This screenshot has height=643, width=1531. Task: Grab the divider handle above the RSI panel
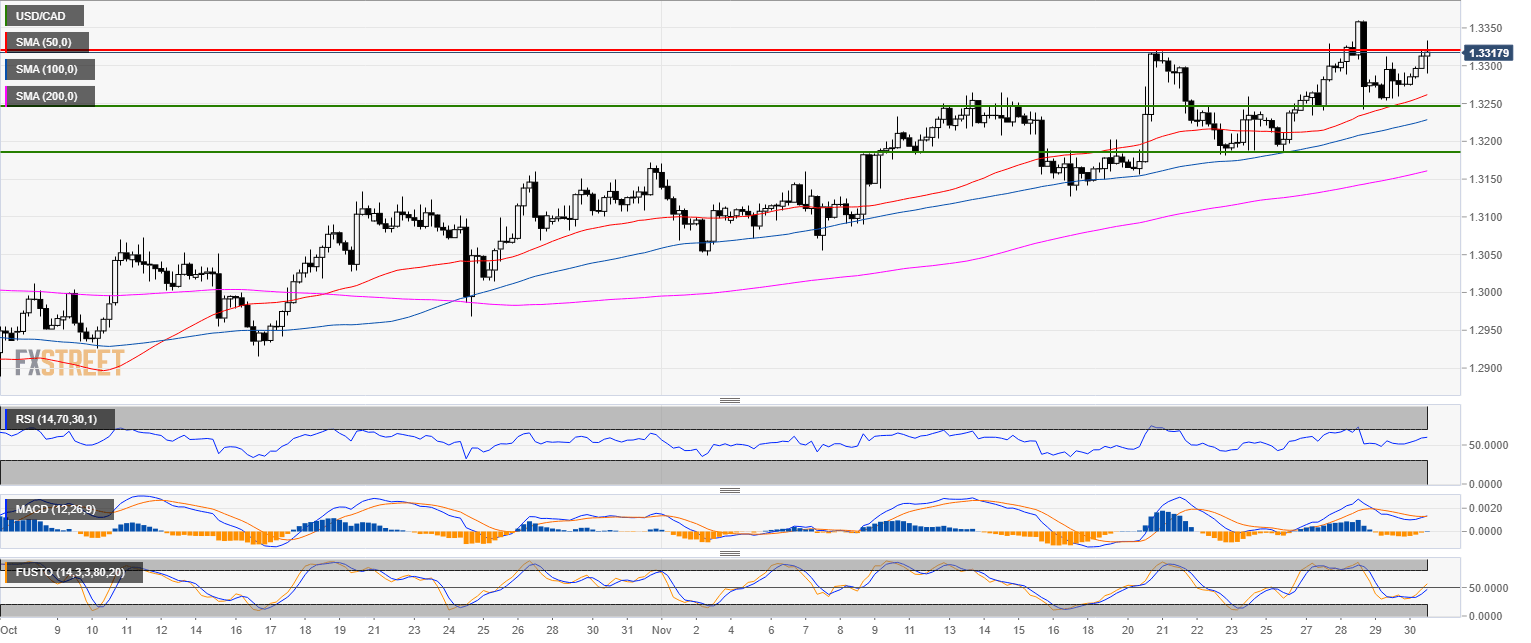[729, 400]
